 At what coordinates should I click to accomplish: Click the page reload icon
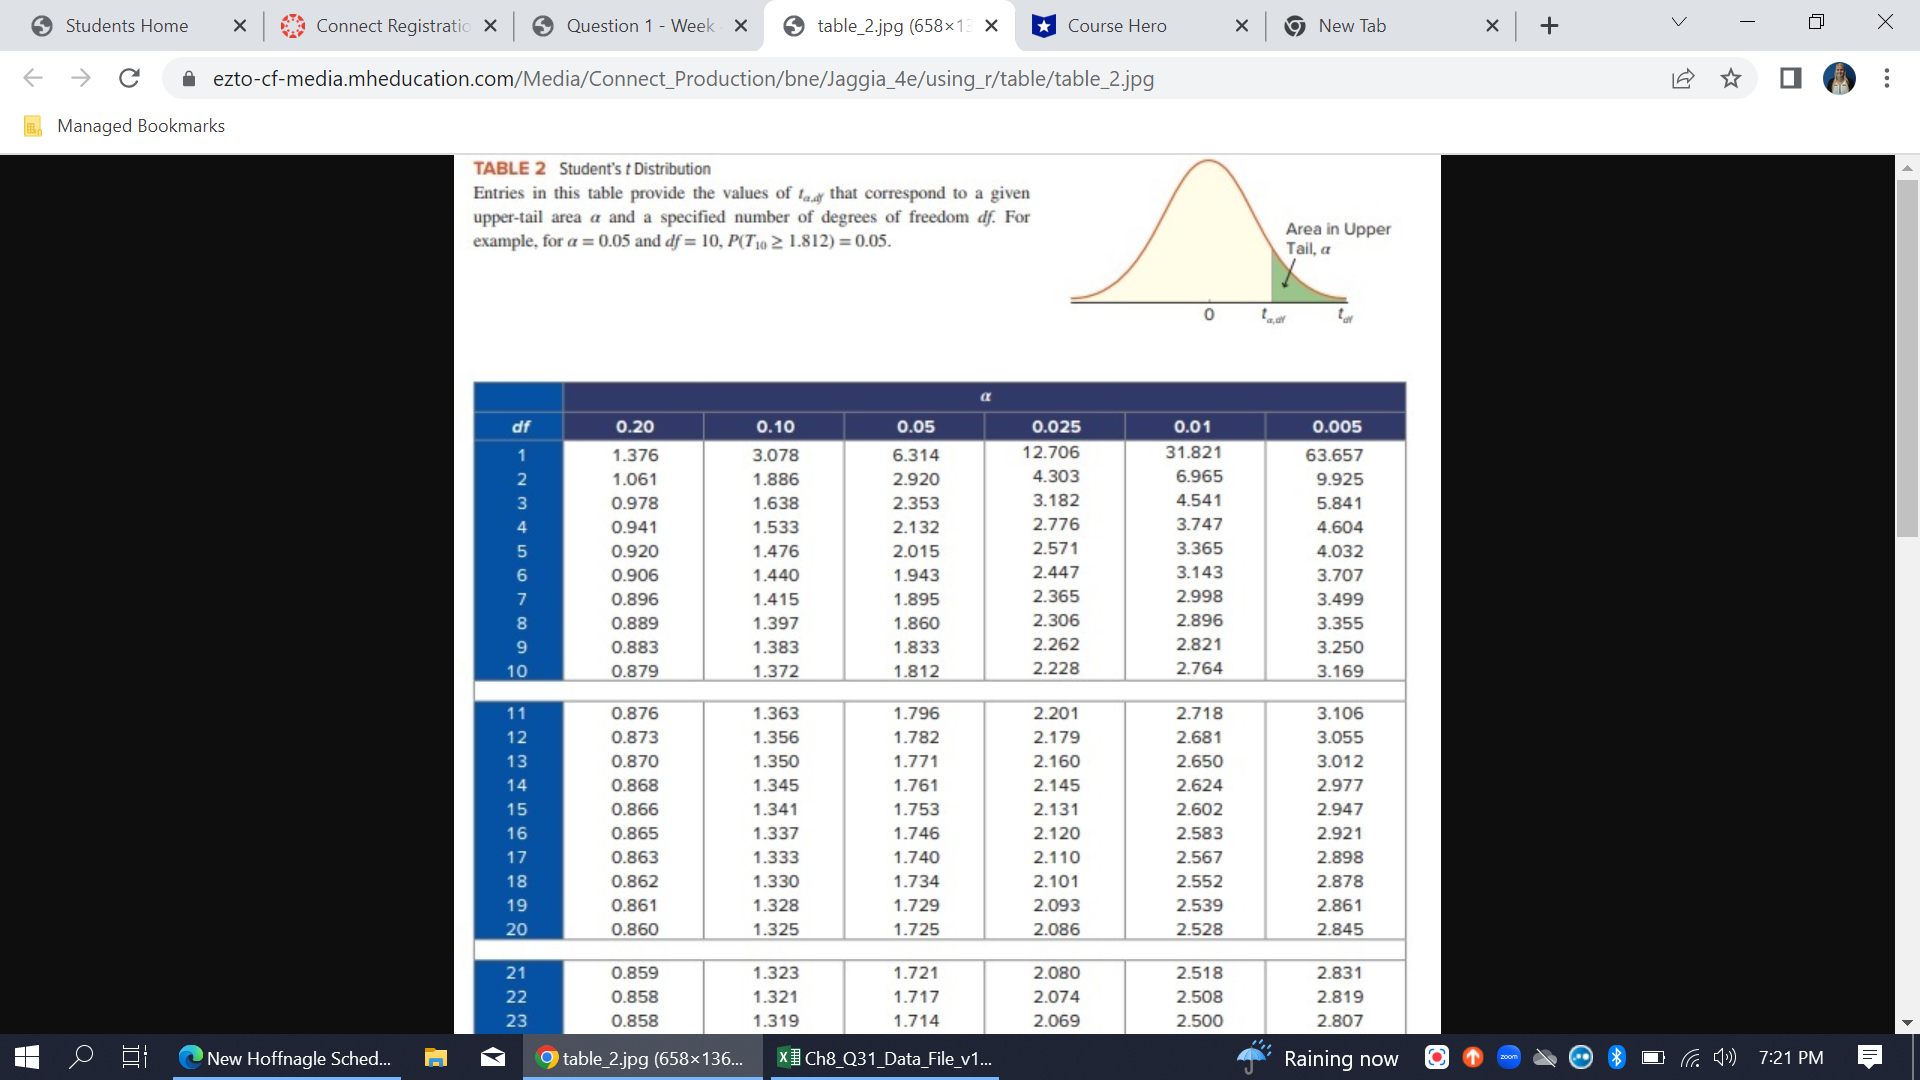[x=129, y=78]
